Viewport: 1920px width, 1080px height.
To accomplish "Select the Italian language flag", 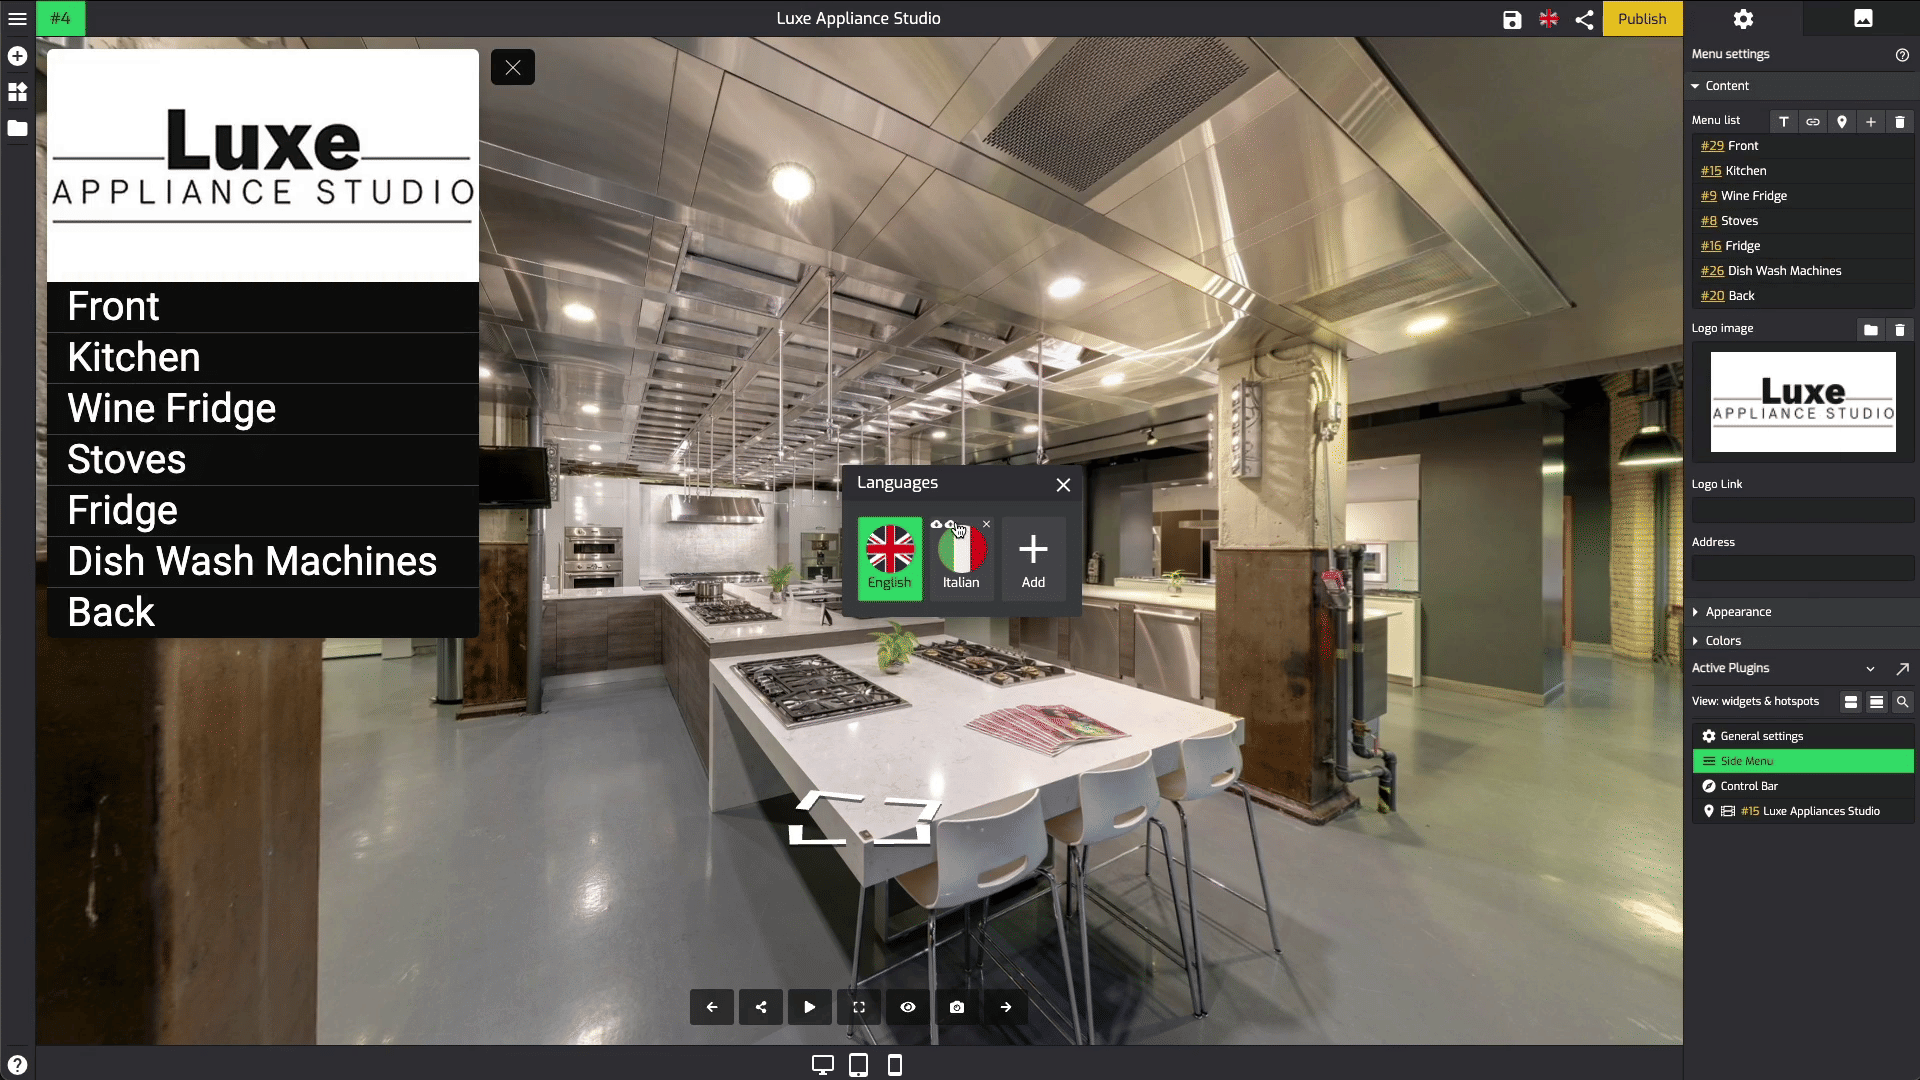I will coord(961,556).
